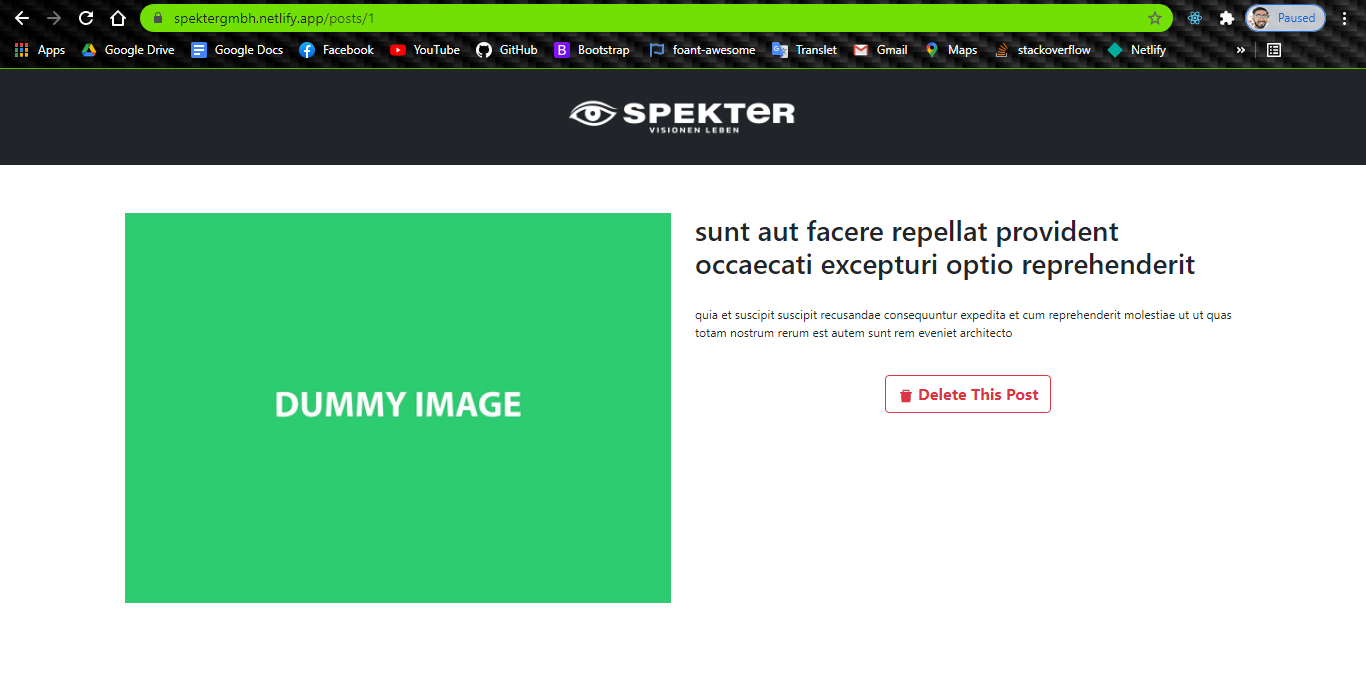Image resolution: width=1366 pixels, height=694 pixels.
Task: Open the Extensions puzzle icon
Action: coord(1226,18)
